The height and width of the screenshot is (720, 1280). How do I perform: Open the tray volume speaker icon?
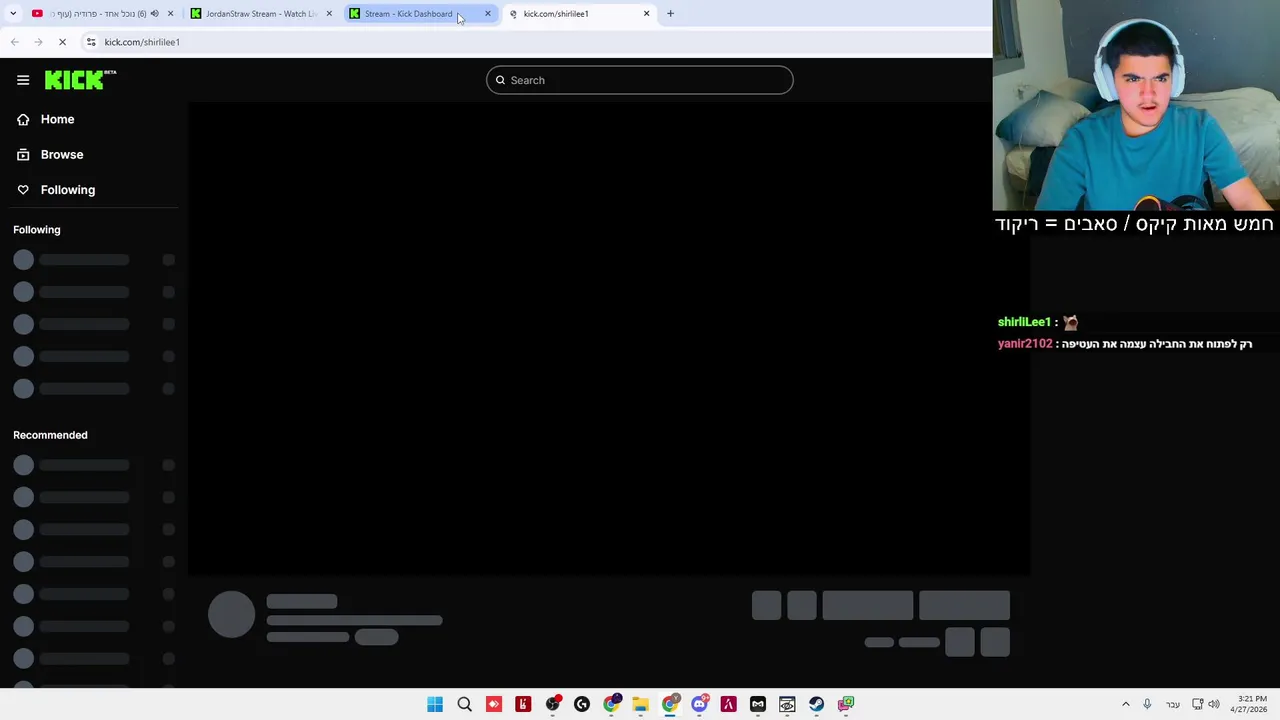1214,704
